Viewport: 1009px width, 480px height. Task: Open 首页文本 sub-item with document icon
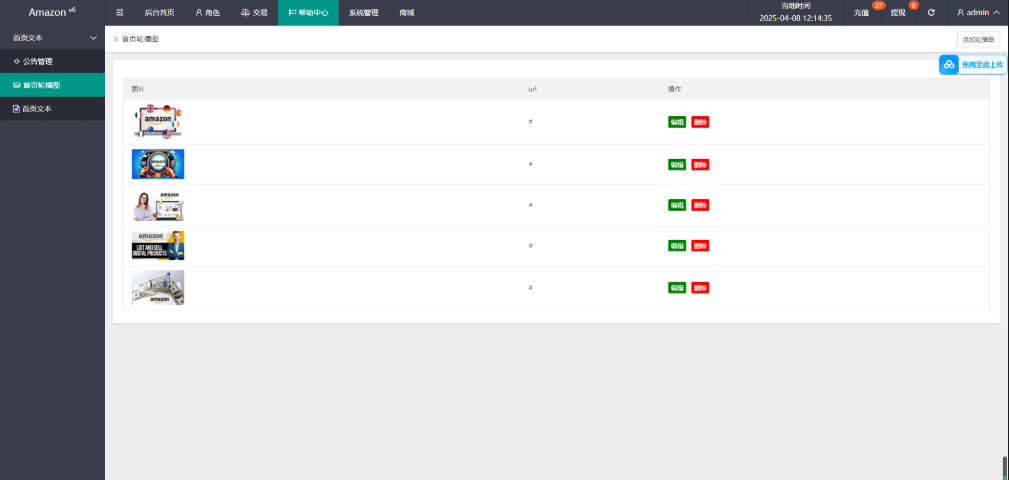(x=52, y=109)
